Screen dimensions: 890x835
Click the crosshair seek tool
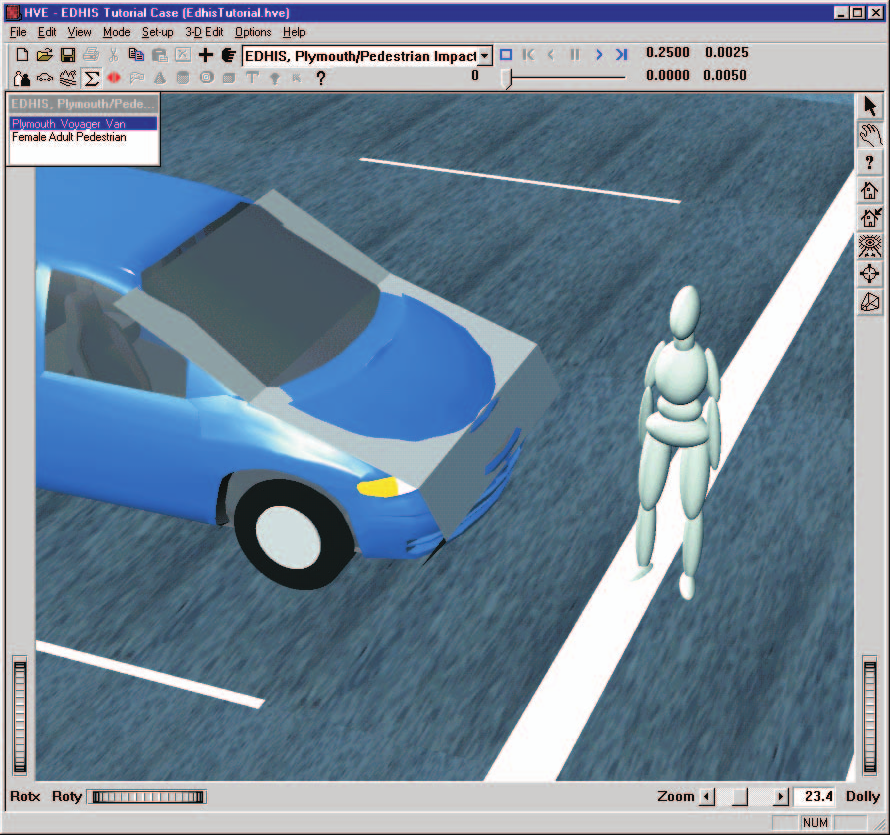point(870,274)
